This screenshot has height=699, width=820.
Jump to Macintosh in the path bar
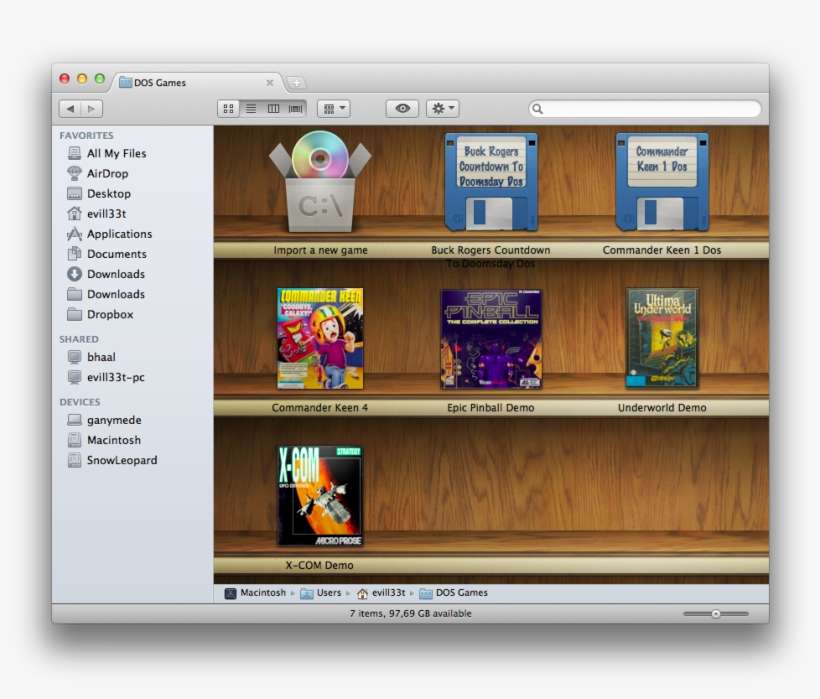coord(256,593)
